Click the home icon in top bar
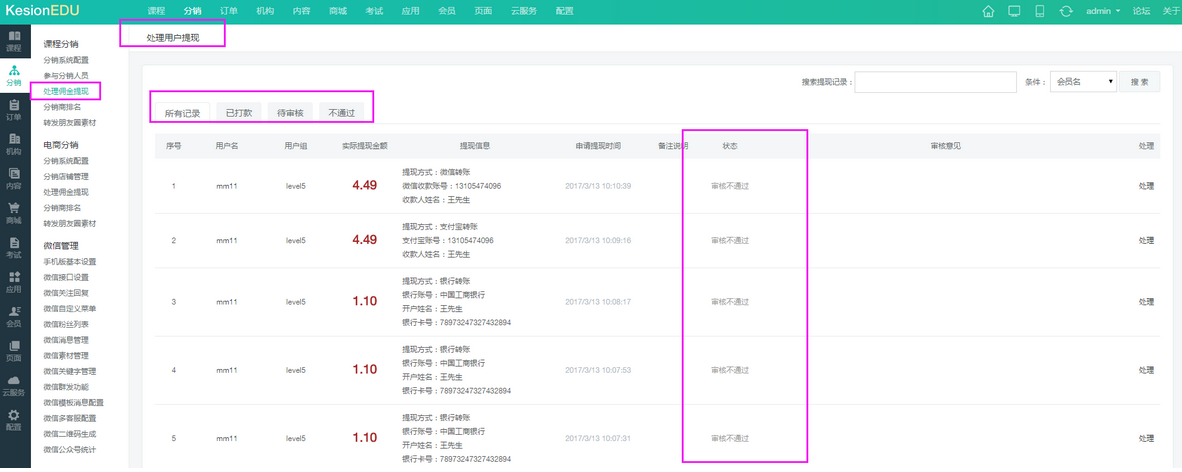 pyautogui.click(x=988, y=11)
